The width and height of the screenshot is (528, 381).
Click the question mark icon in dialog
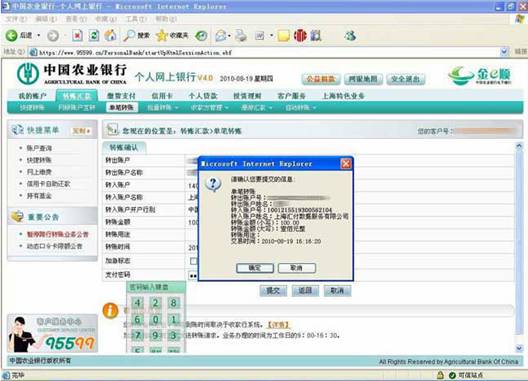(x=213, y=184)
